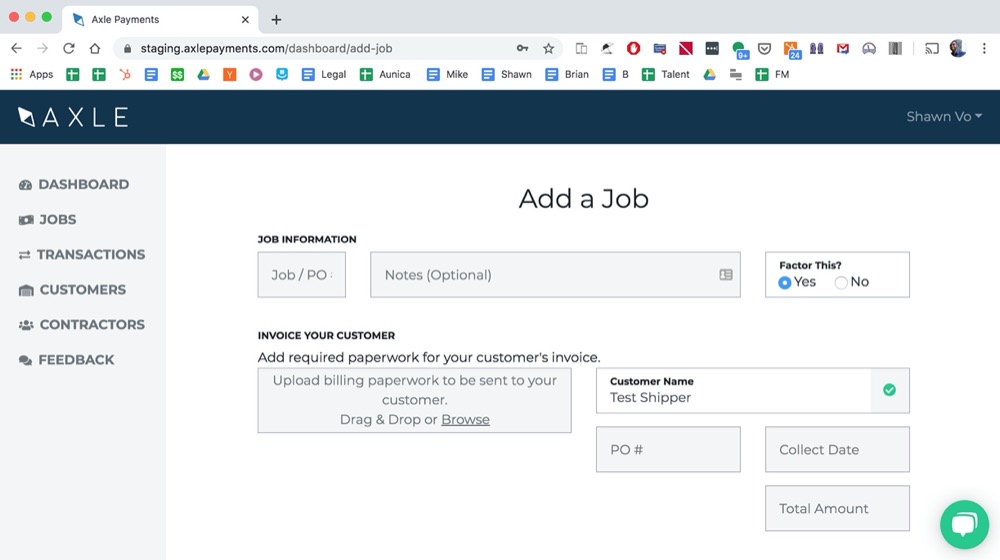The width and height of the screenshot is (1000, 560).
Task: Open the Apps grid in bookmarks bar
Action: pyautogui.click(x=31, y=74)
